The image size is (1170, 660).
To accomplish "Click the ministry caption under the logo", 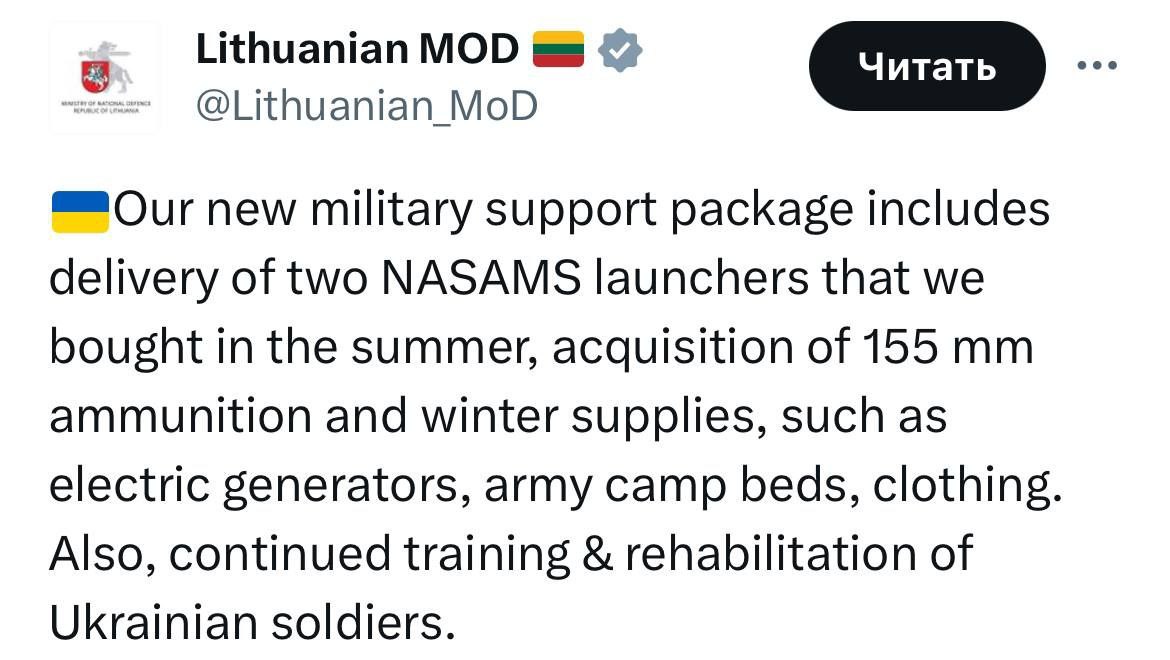I will point(105,109).
